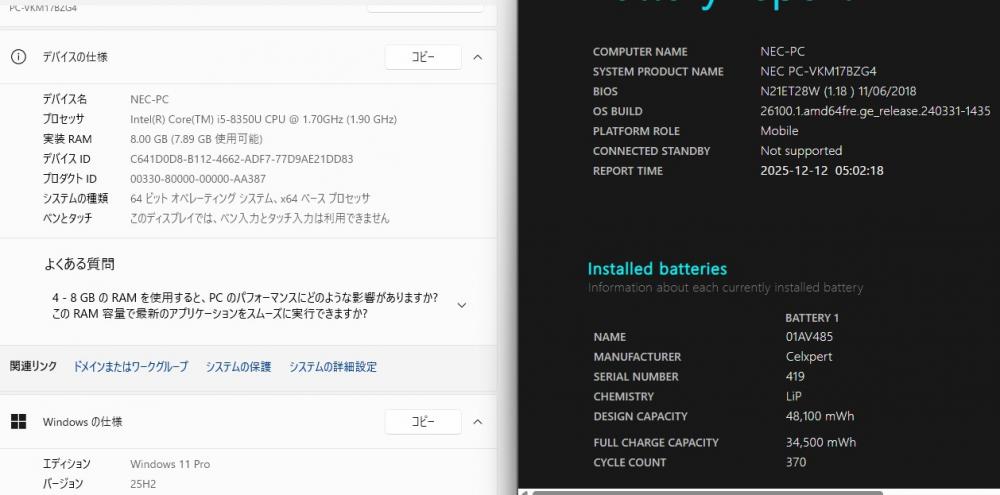Click the プロセッサ label
The height and width of the screenshot is (495, 1000).
(63, 119)
